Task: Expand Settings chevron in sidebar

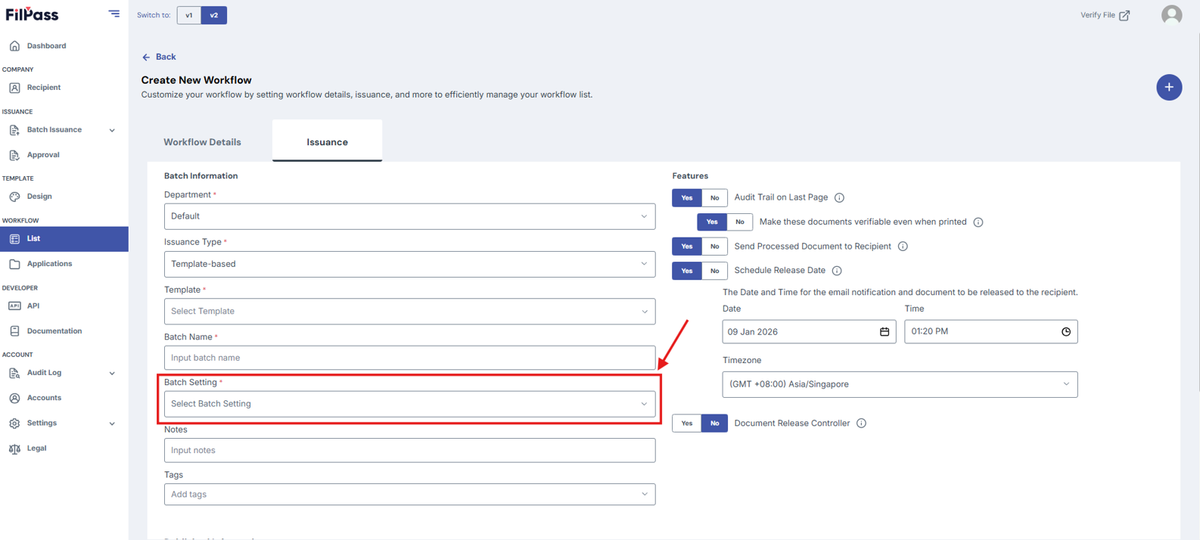Action: click(112, 423)
